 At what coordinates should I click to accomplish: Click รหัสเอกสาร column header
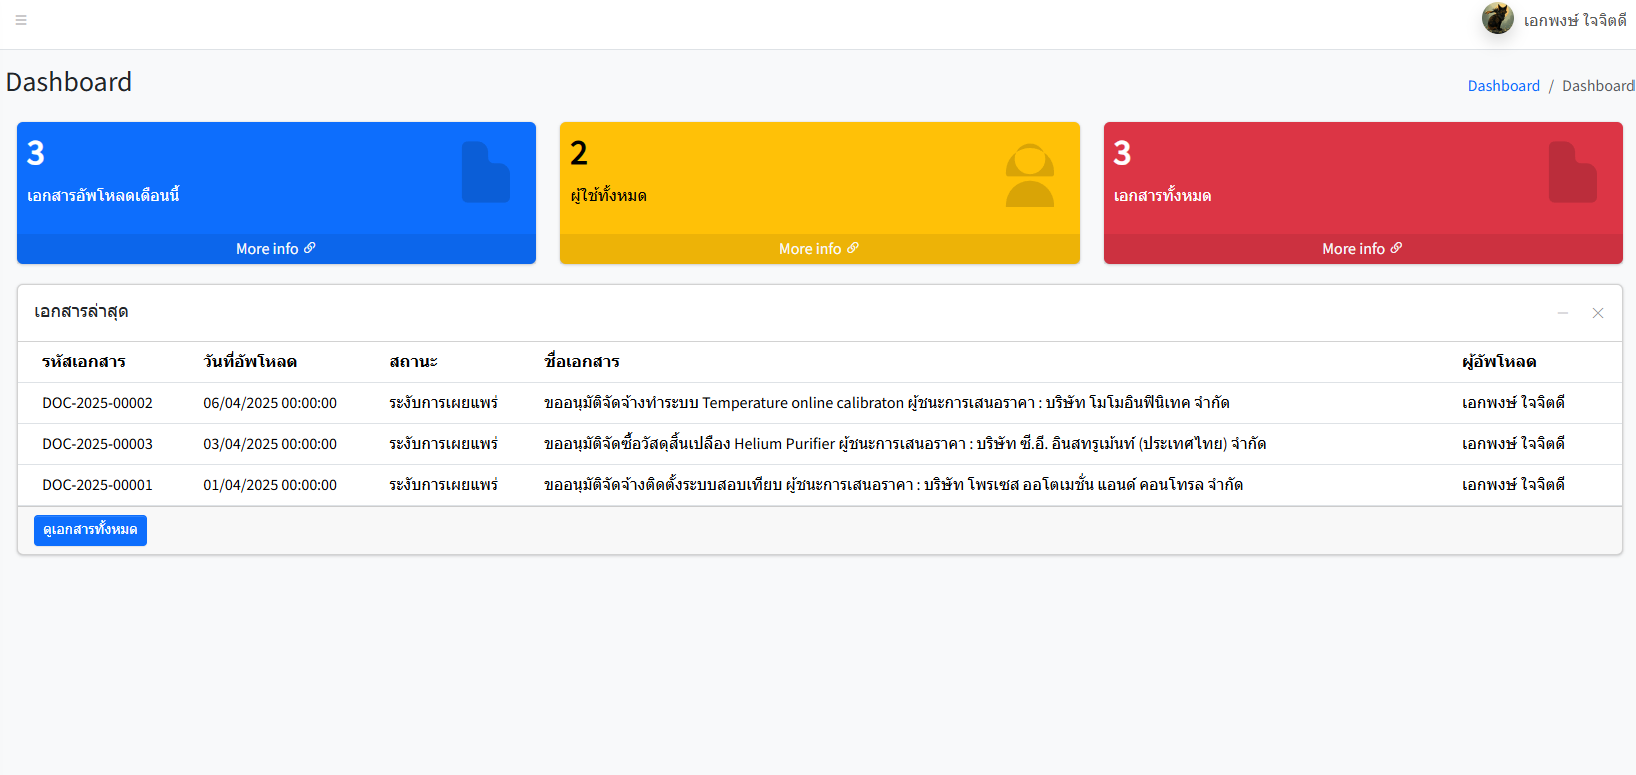pos(84,362)
